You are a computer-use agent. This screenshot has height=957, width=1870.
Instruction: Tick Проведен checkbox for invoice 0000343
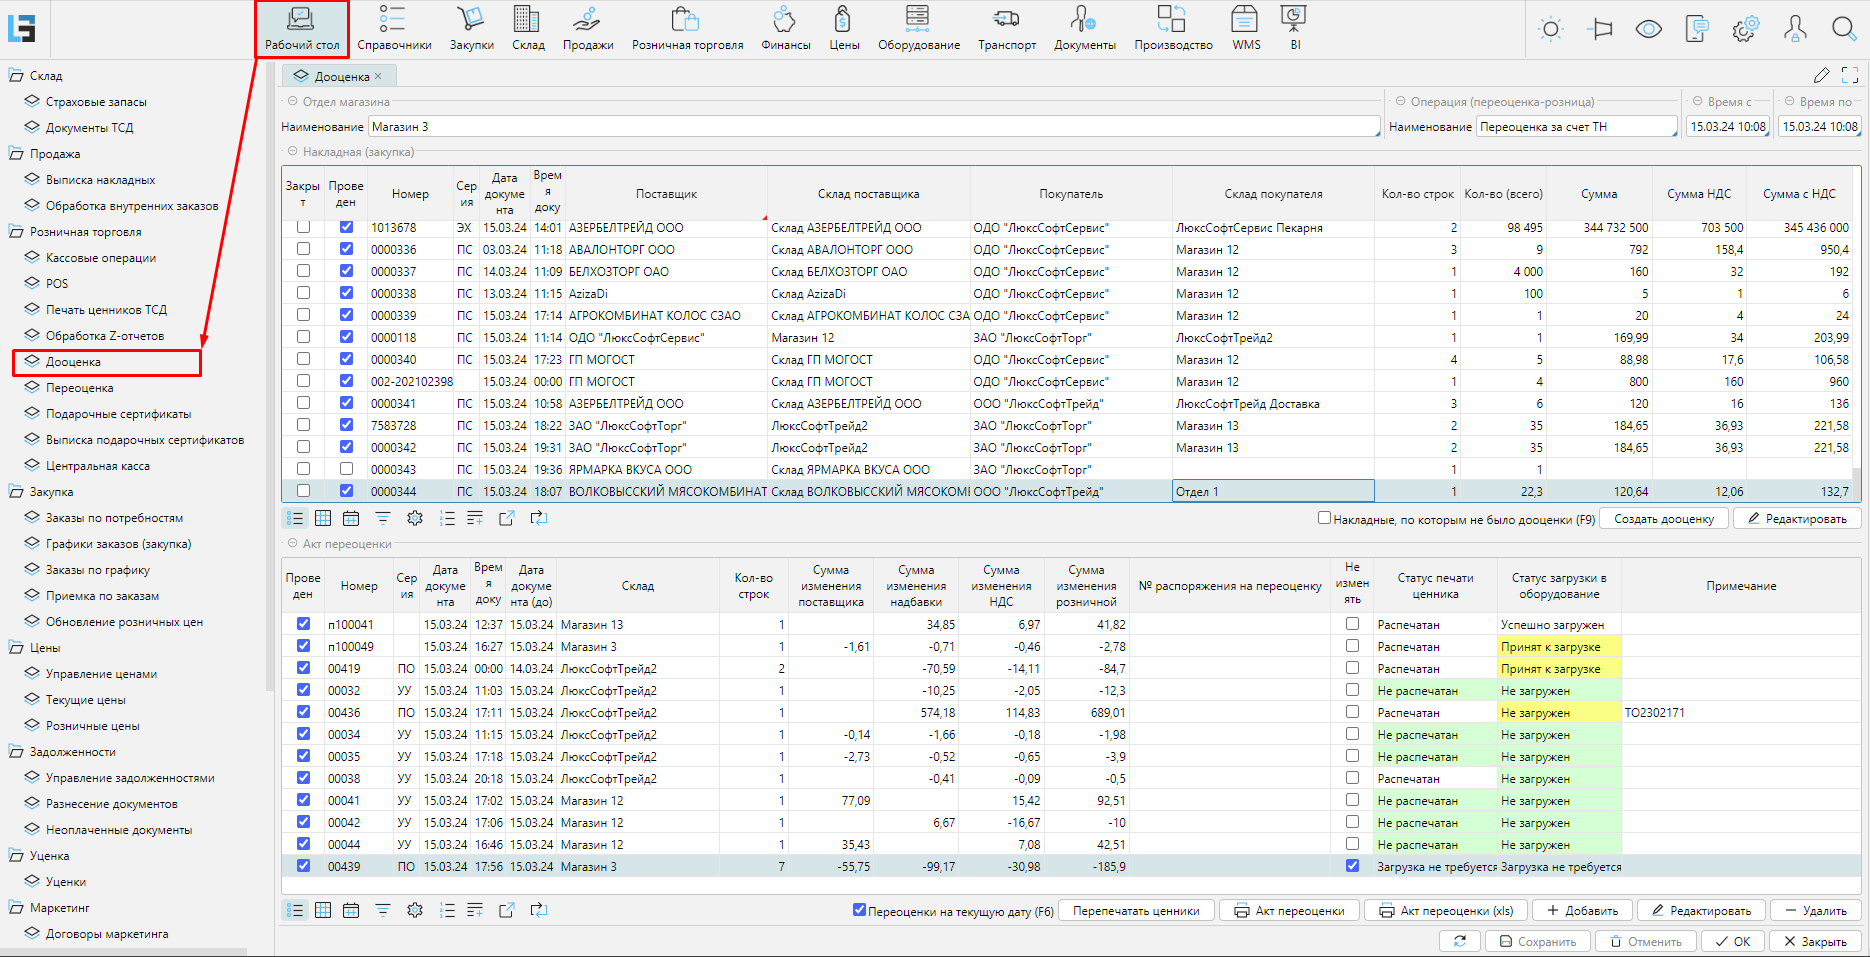coord(346,469)
